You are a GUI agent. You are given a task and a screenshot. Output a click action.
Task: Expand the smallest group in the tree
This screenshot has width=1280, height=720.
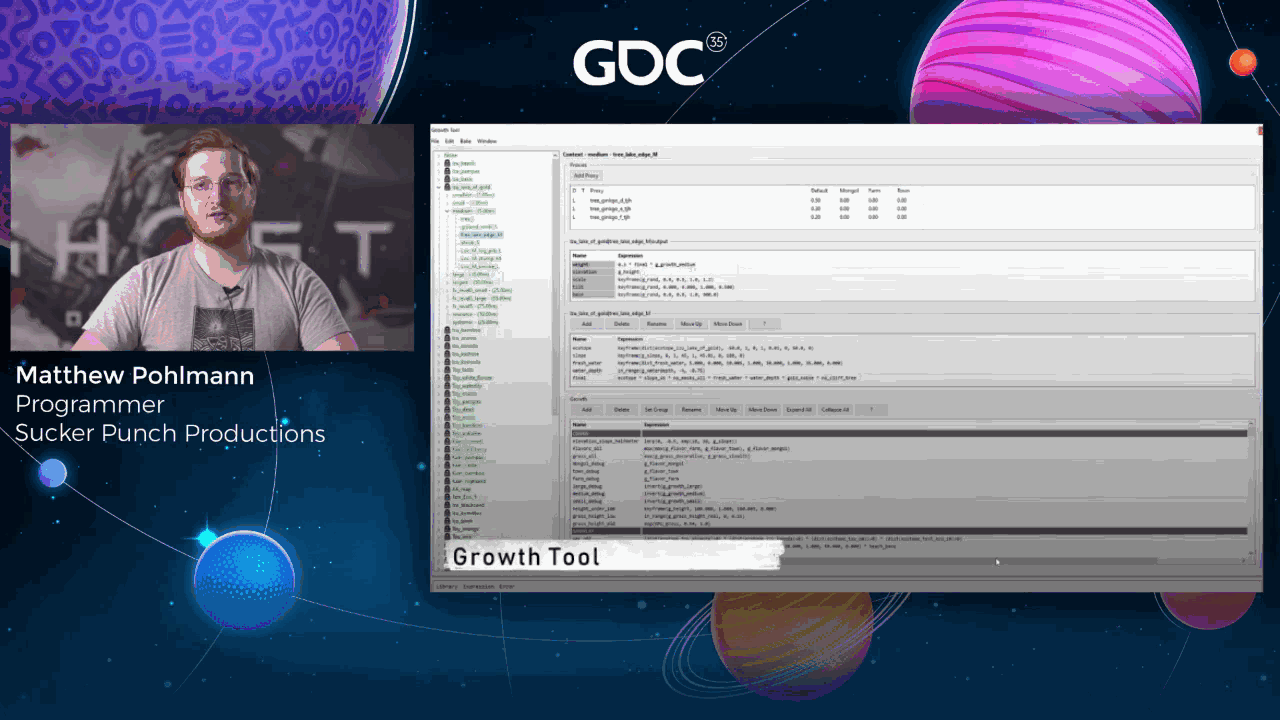pyautogui.click(x=447, y=195)
